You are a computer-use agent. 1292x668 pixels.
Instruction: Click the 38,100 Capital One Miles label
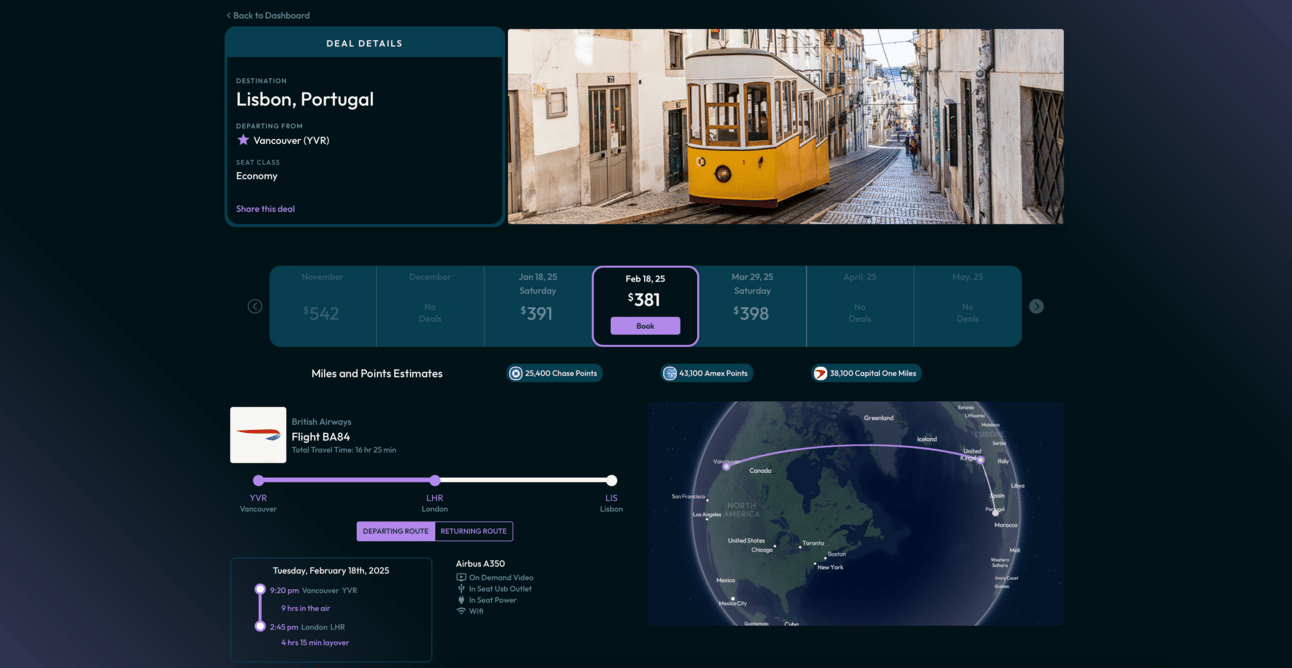tap(873, 373)
